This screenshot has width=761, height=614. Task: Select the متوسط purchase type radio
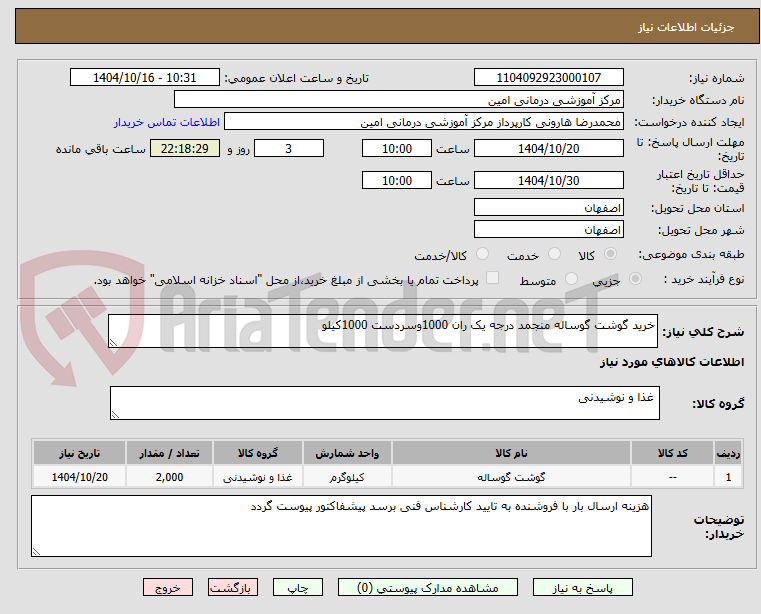pos(571,279)
